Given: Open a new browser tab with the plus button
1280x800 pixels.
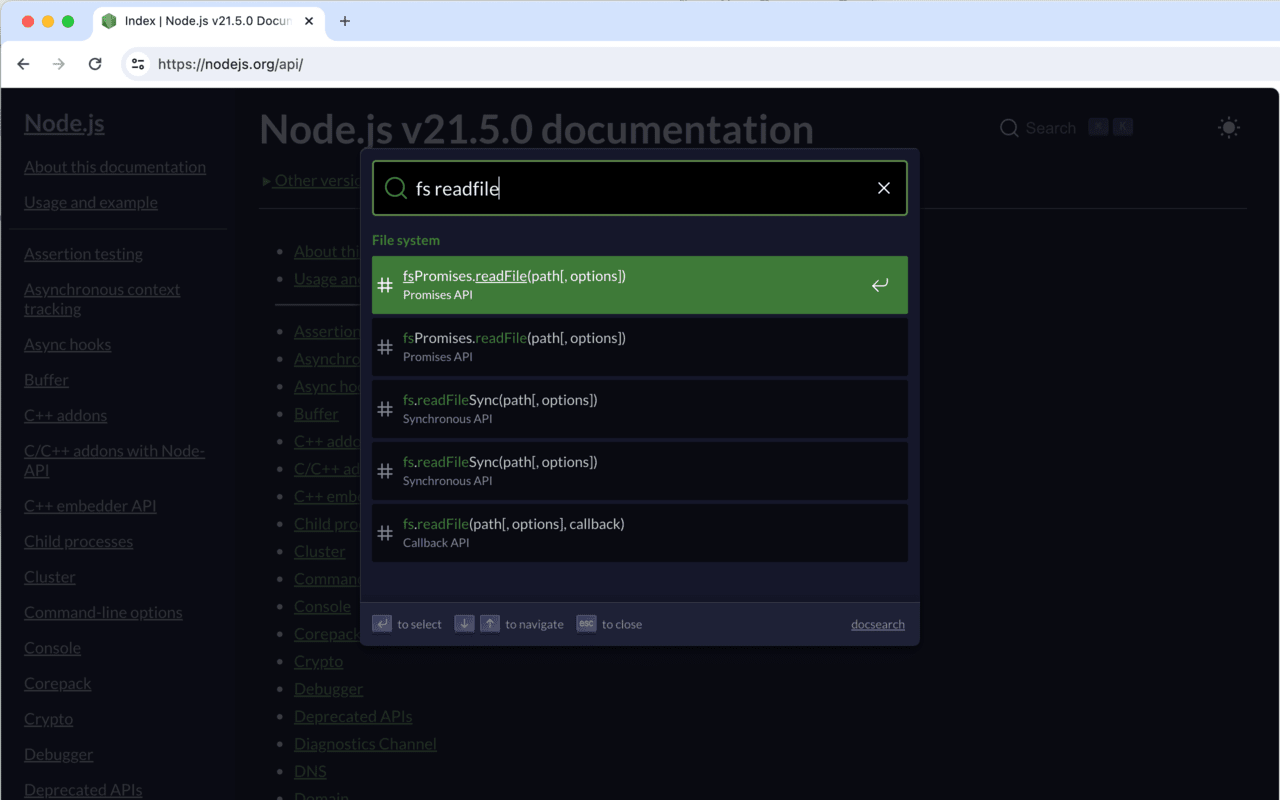Looking at the screenshot, I should tap(345, 19).
